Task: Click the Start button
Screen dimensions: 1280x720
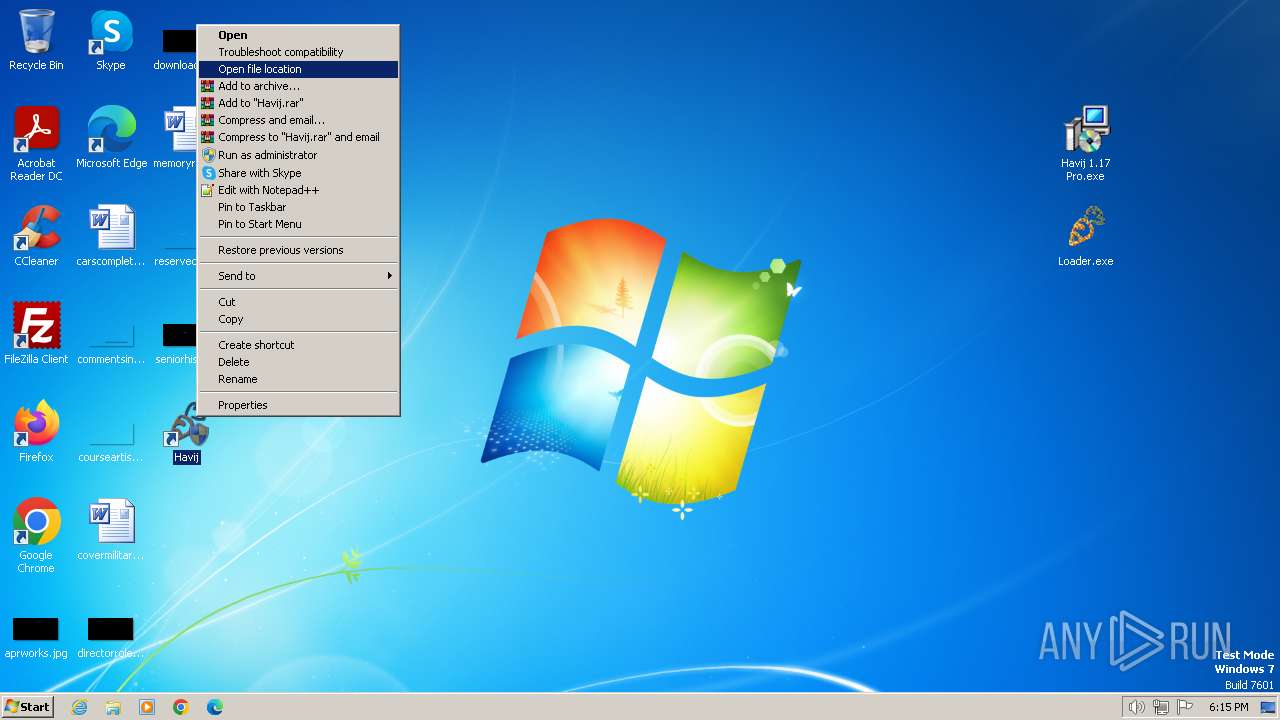Action: (x=27, y=707)
